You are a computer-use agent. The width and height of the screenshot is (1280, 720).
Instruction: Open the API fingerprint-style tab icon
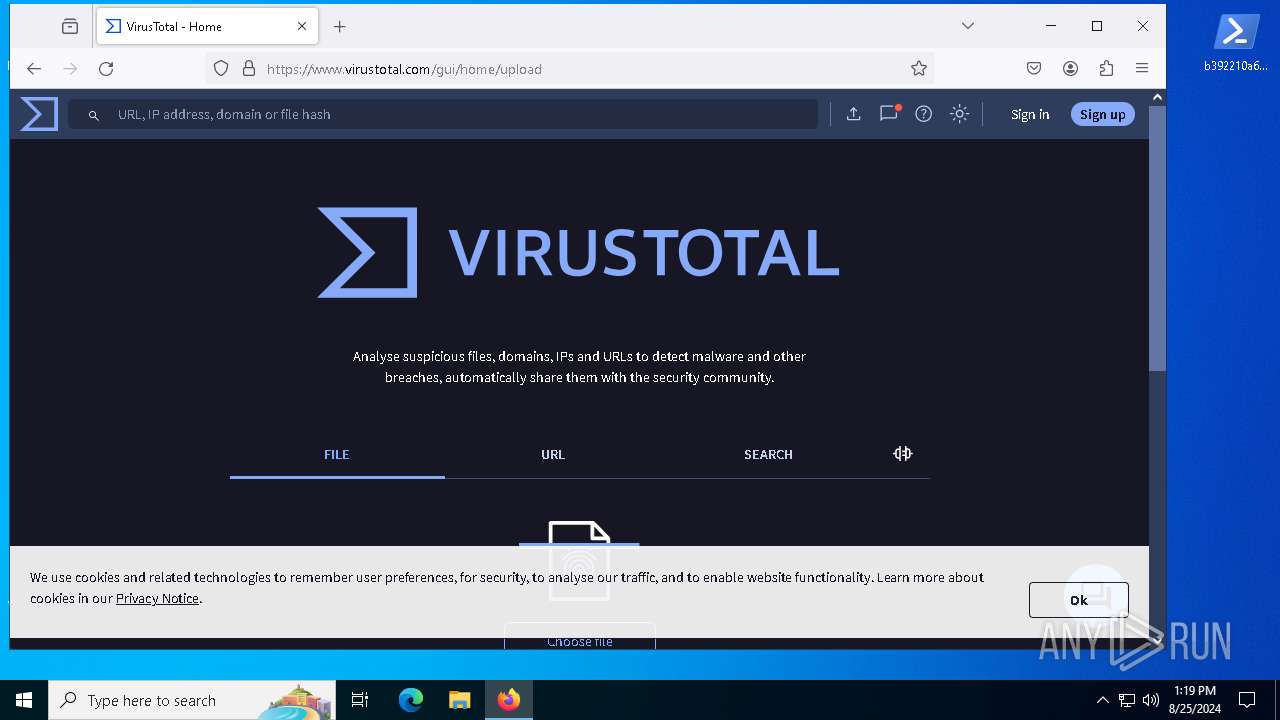902,454
